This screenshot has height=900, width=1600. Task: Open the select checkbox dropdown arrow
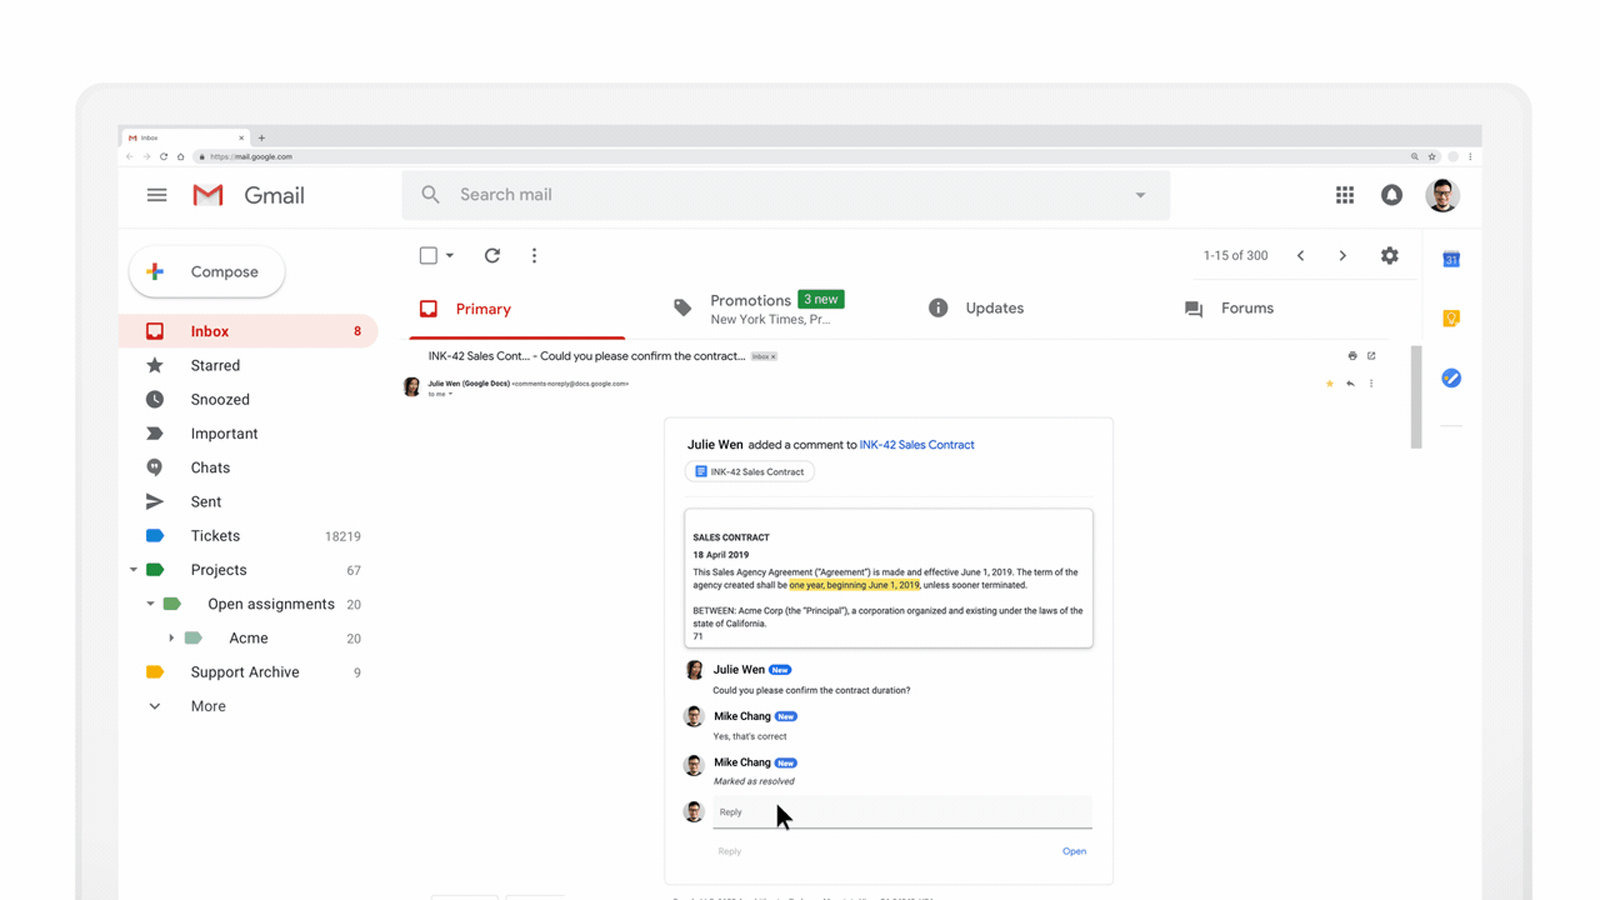[x=450, y=256]
